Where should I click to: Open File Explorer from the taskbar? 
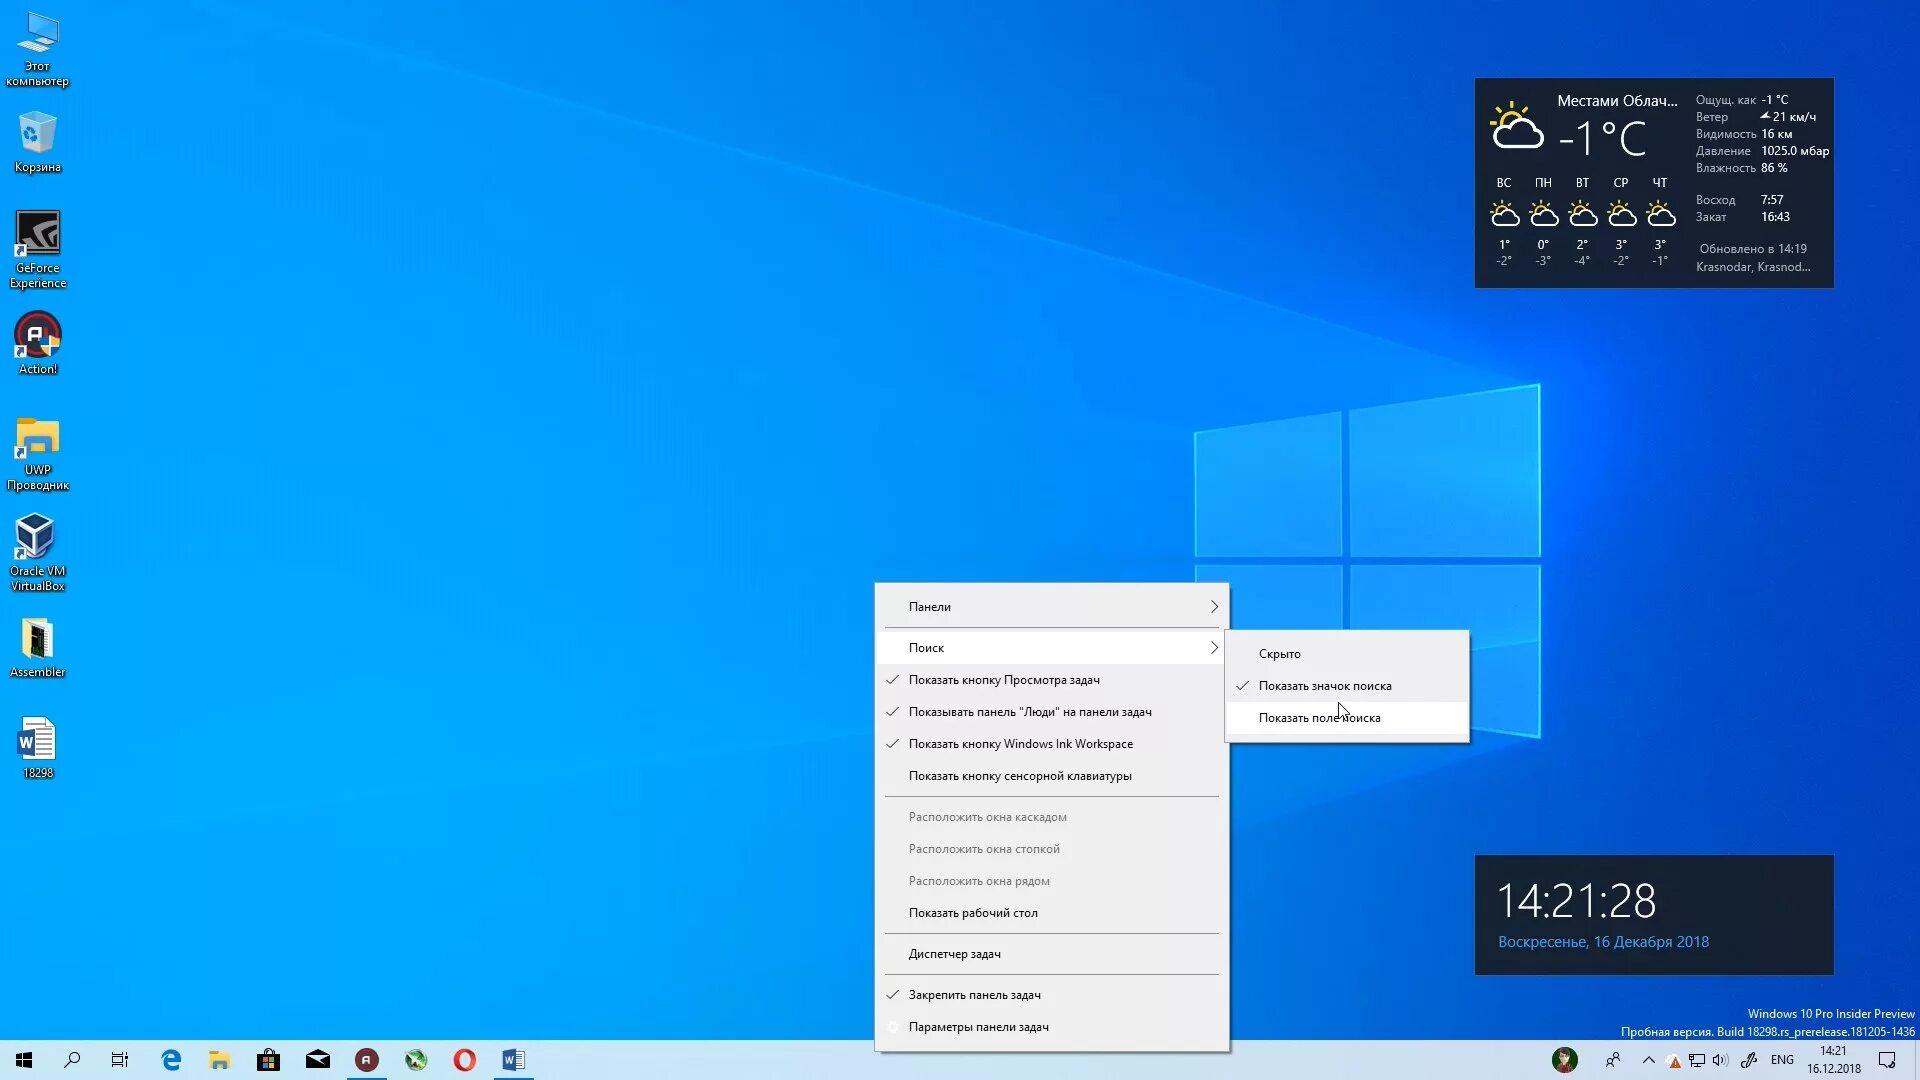tap(219, 1060)
